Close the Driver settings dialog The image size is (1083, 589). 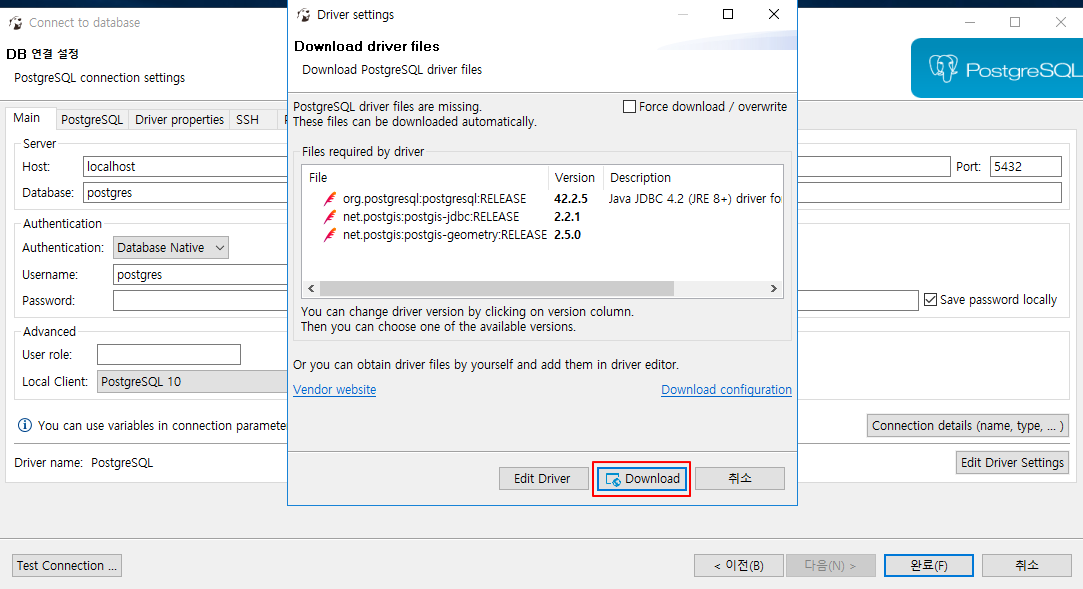pos(774,15)
